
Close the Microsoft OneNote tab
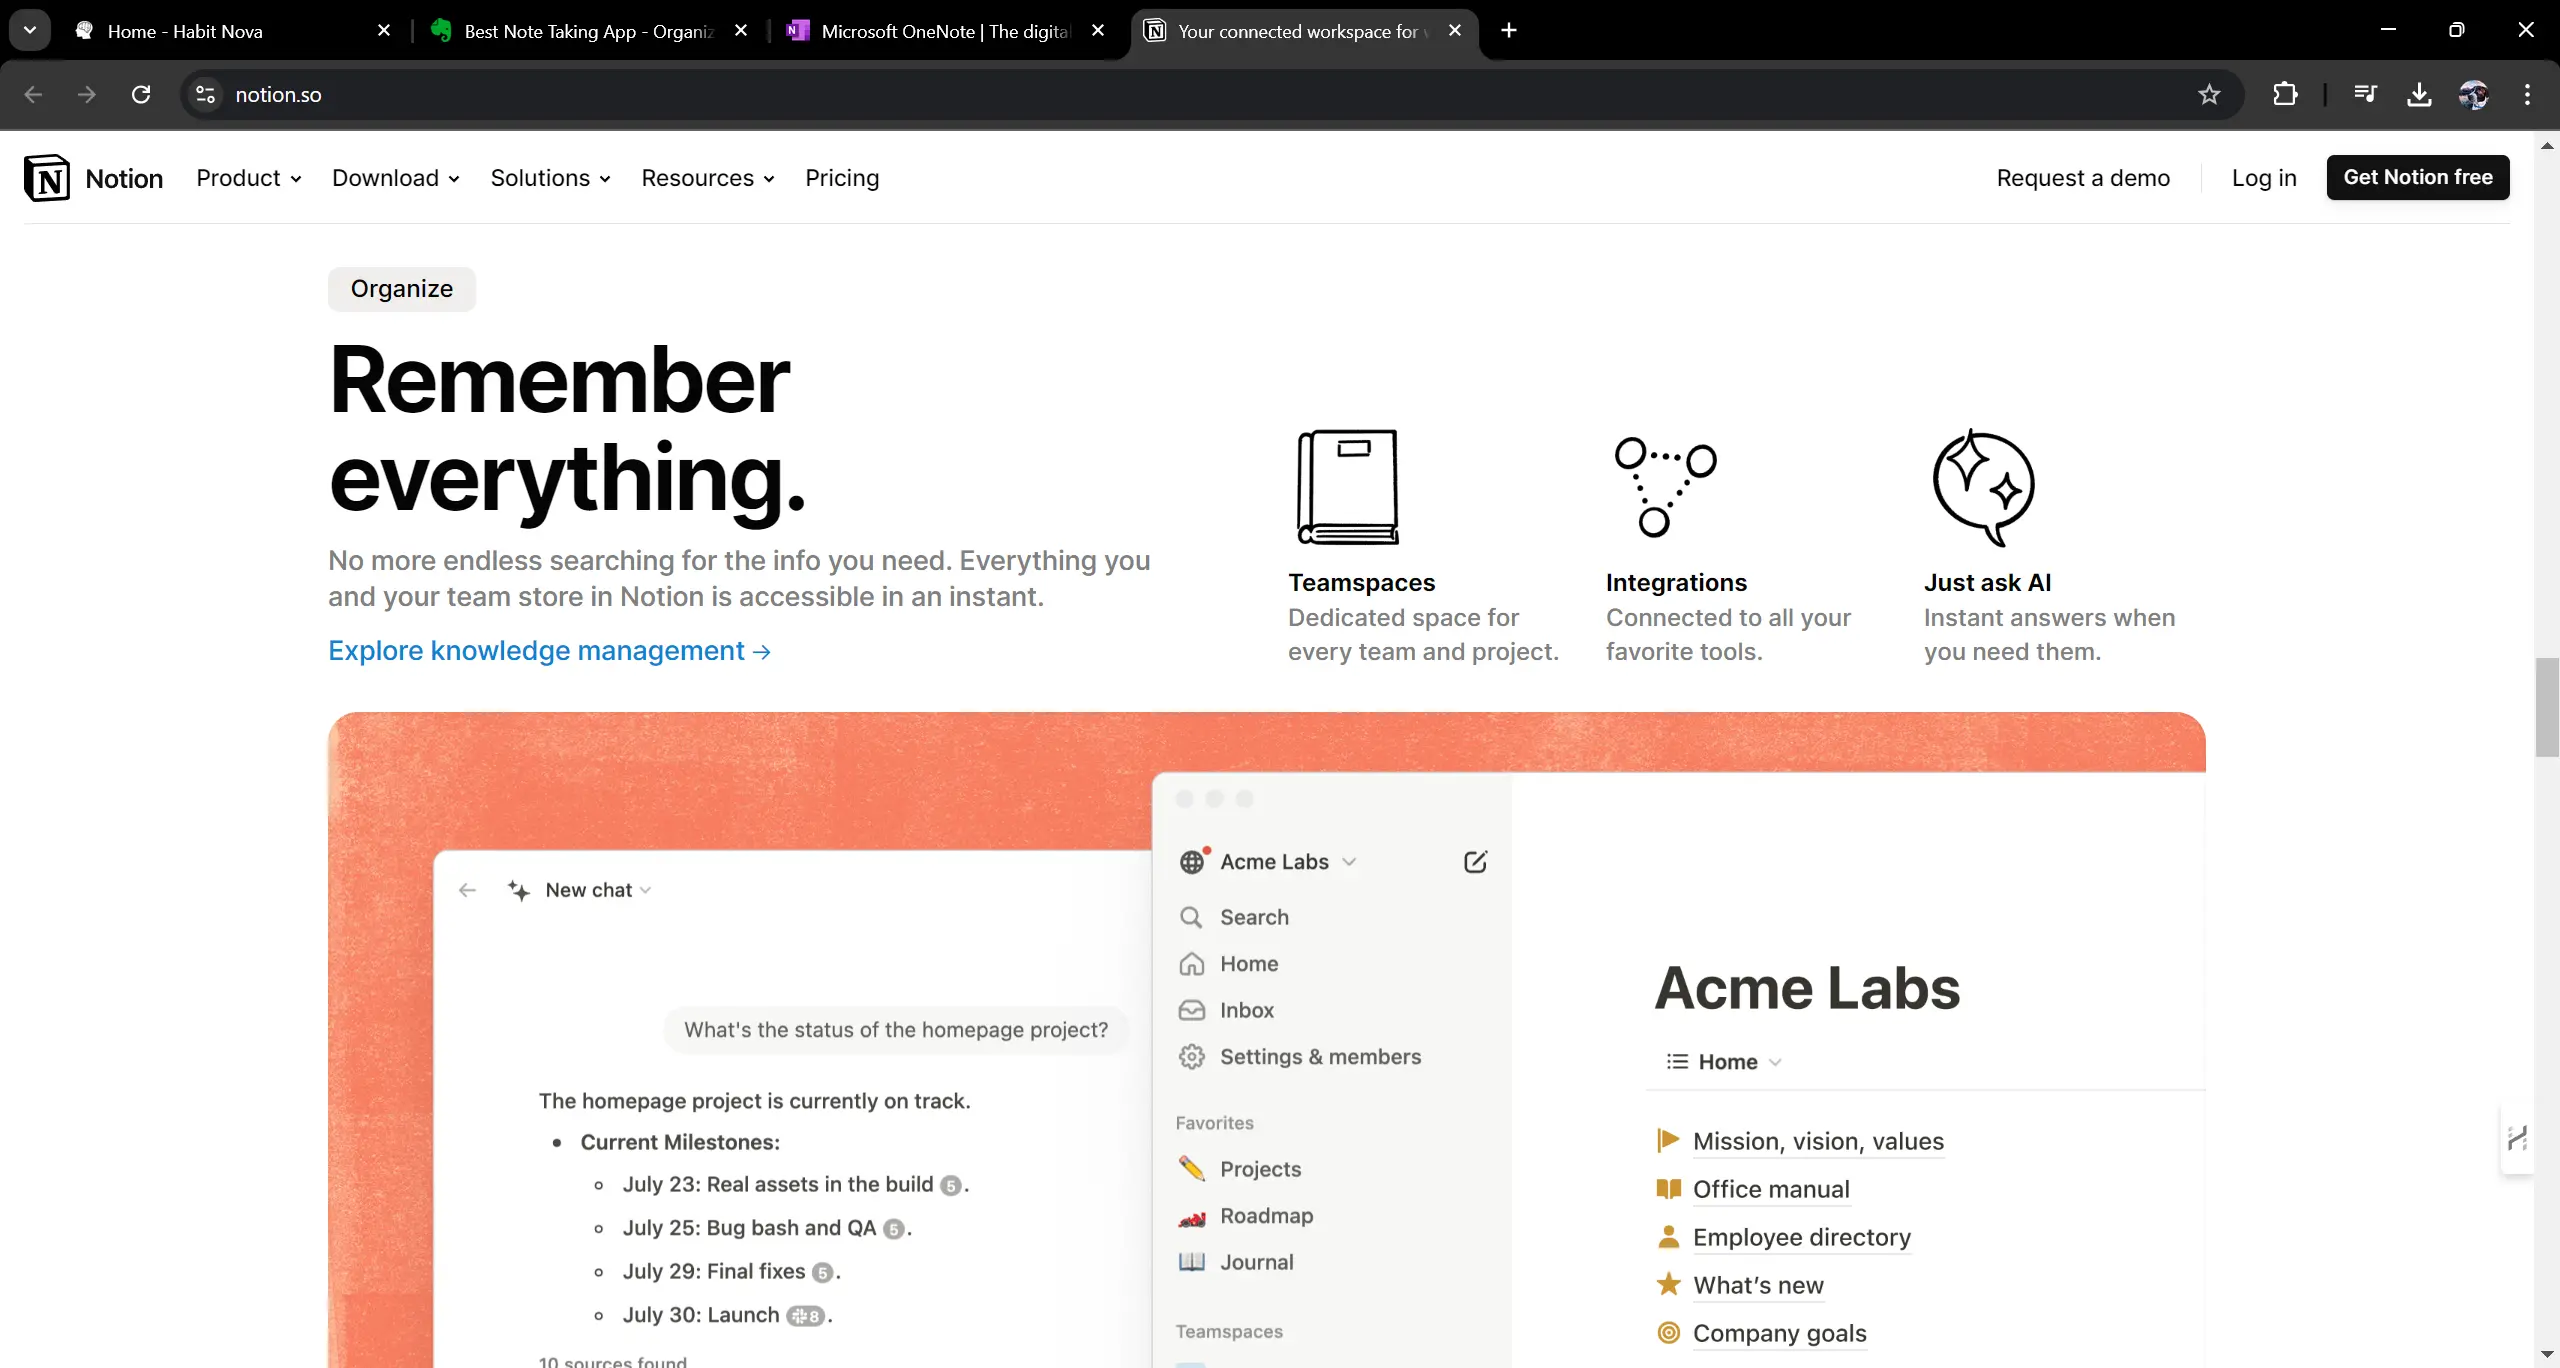1098,31
